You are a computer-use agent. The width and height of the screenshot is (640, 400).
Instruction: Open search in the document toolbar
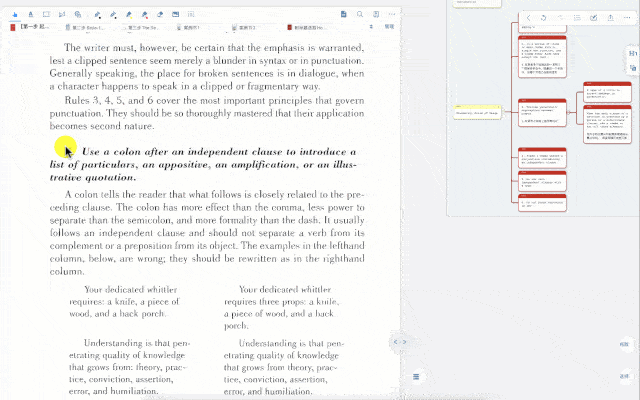coord(360,14)
